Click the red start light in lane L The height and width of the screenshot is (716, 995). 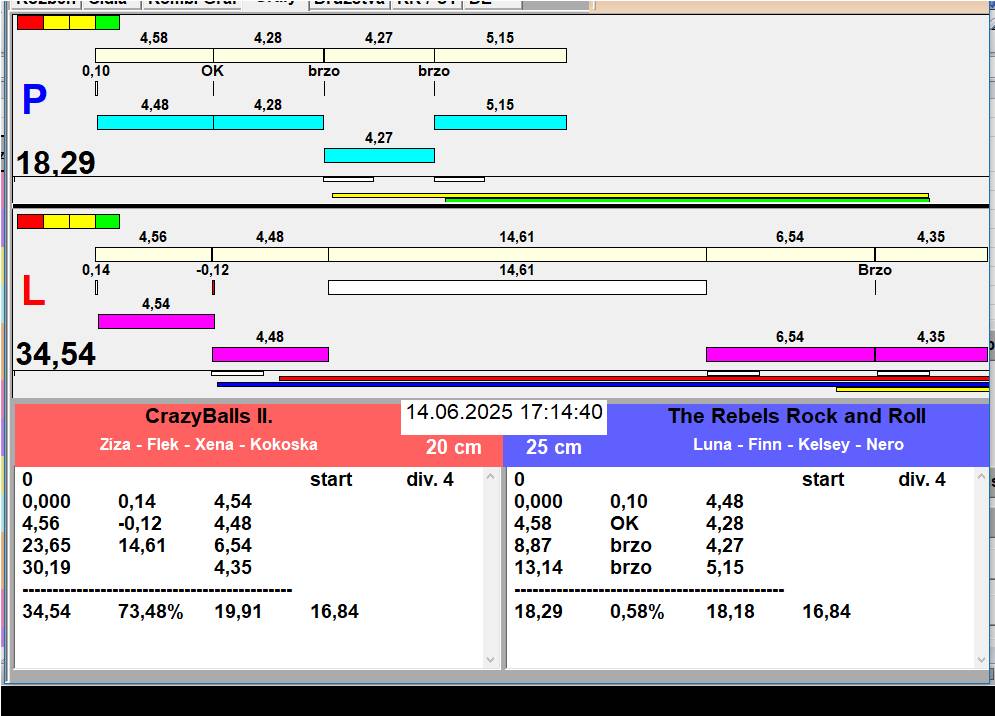coord(30,221)
